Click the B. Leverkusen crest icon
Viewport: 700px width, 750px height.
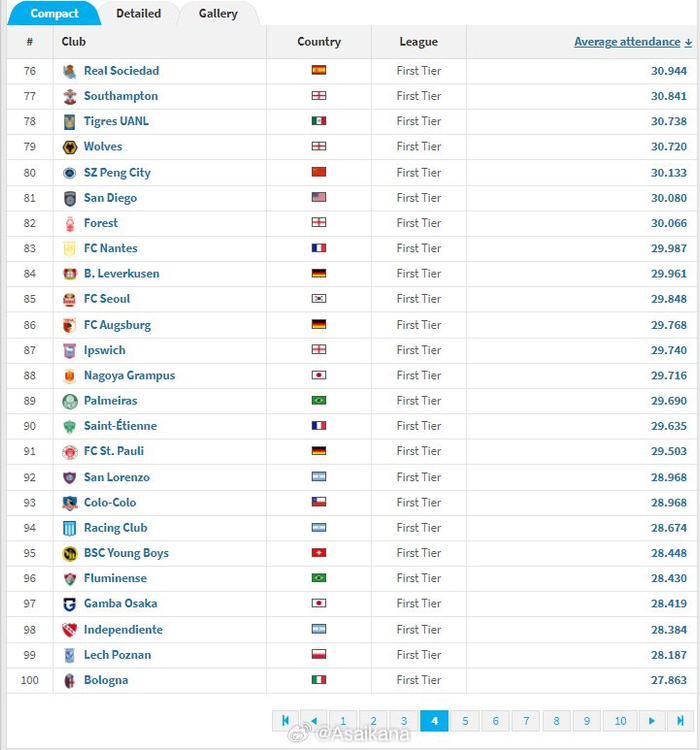(70, 274)
